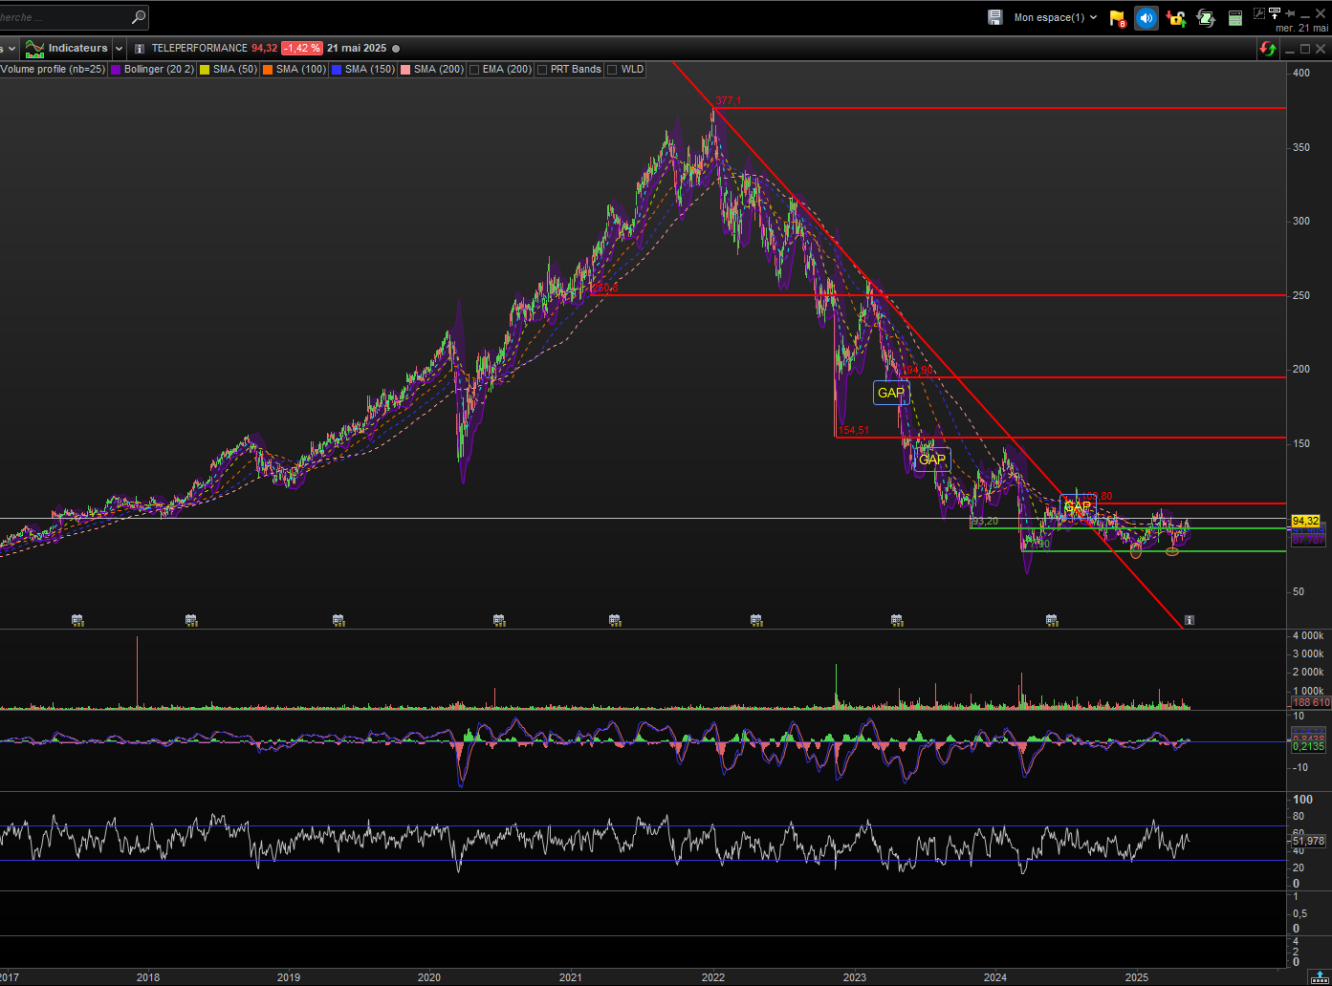Click the dividend calendar icon in 2020
The image size is (1332, 986).
(x=499, y=620)
